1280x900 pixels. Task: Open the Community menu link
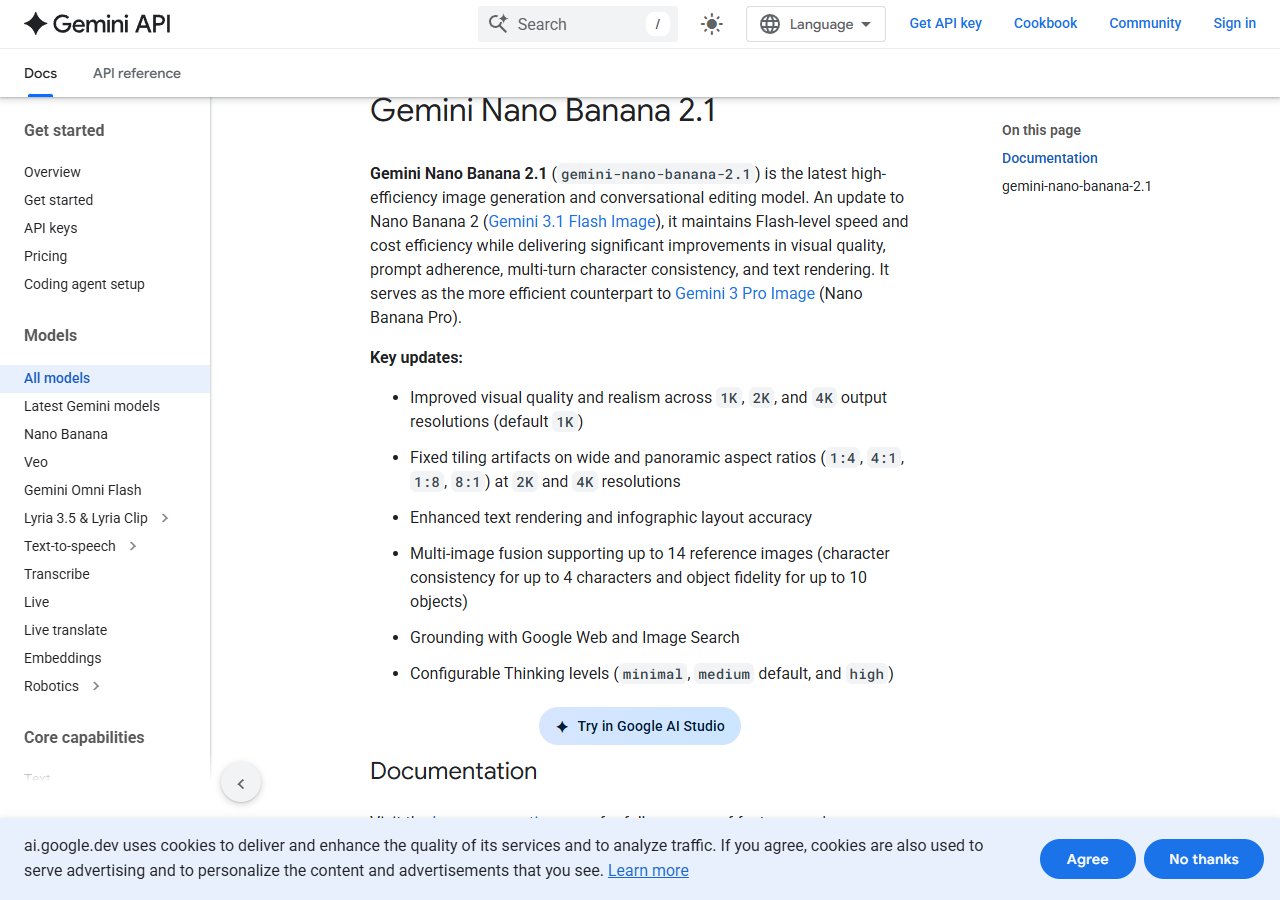pos(1145,23)
